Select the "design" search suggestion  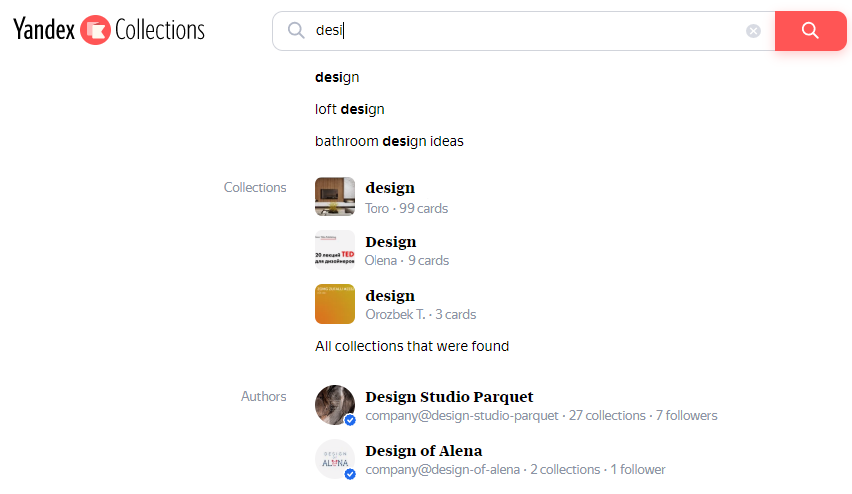(x=337, y=78)
